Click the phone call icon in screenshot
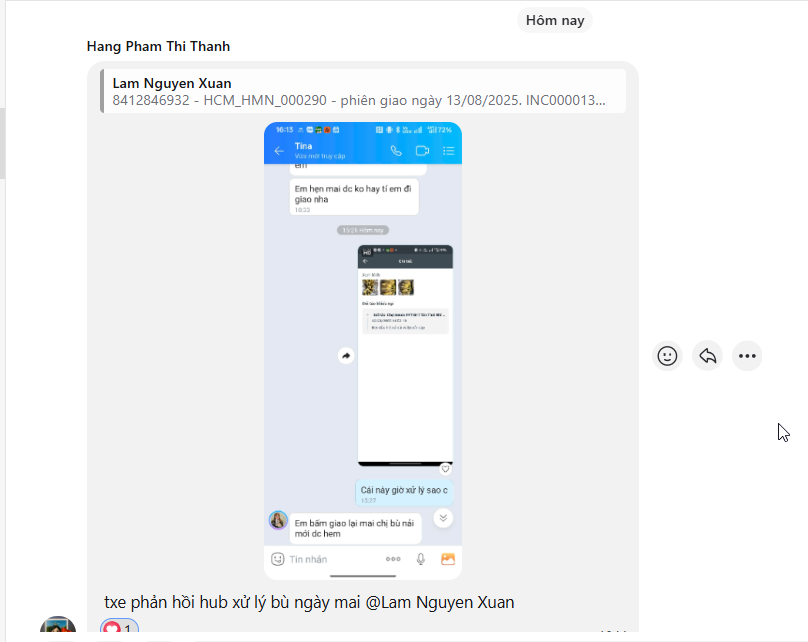This screenshot has height=642, width=808. [x=396, y=150]
